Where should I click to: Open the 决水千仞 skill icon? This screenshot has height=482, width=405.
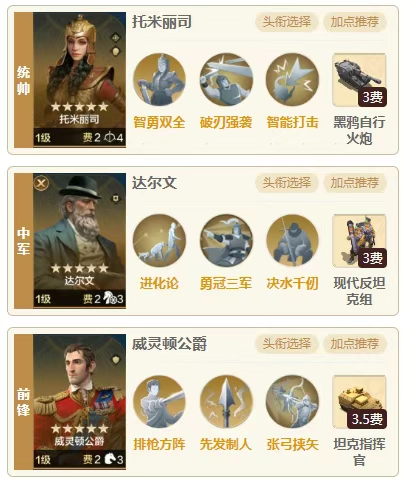pyautogui.click(x=292, y=241)
